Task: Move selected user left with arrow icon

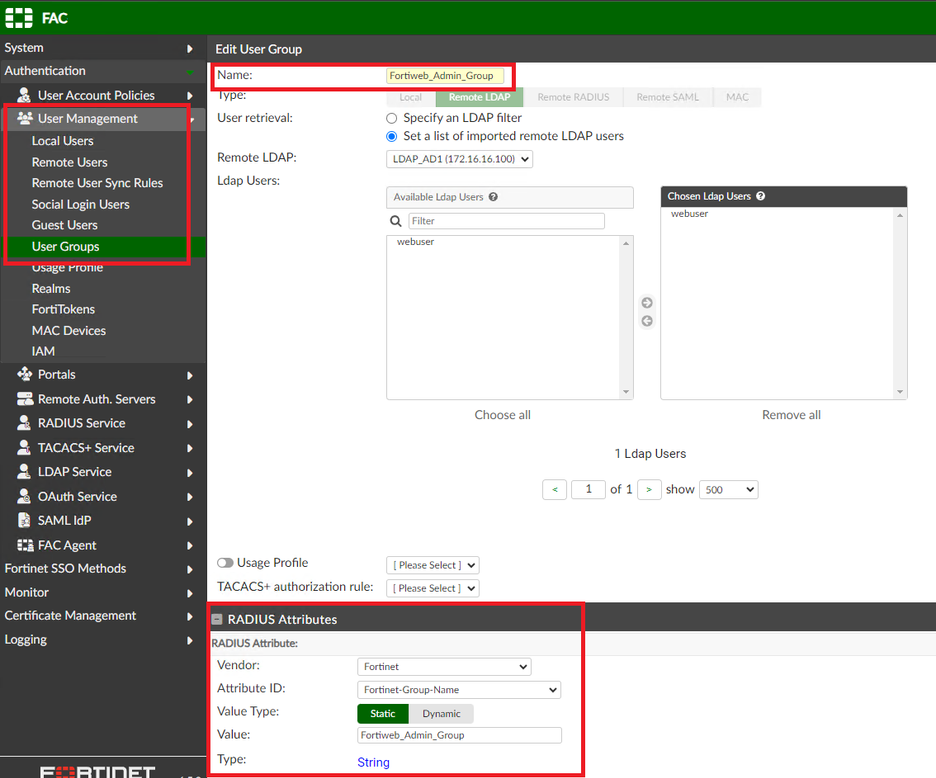Action: tap(647, 321)
